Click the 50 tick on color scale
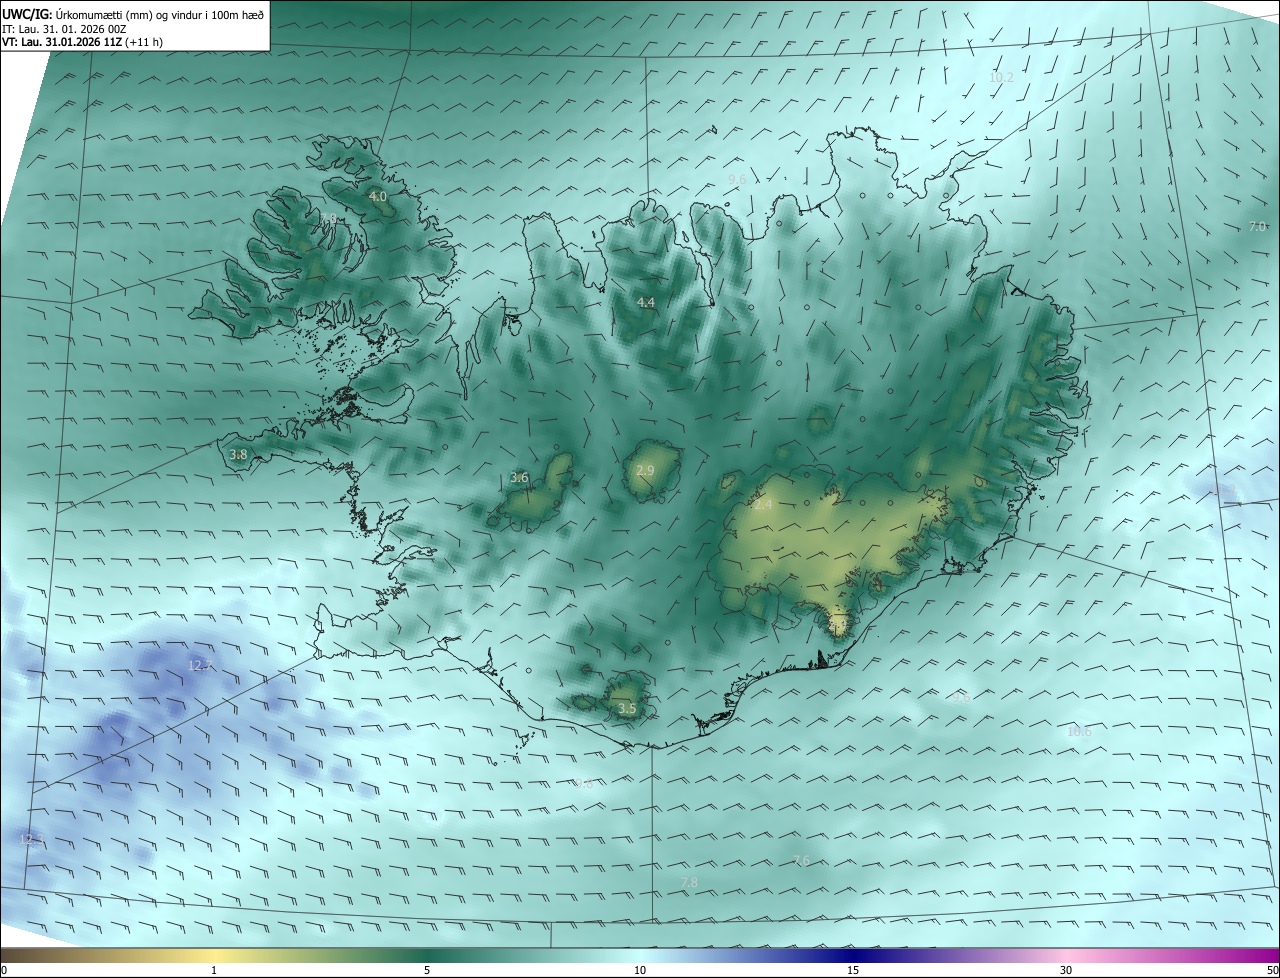The width and height of the screenshot is (1280, 978). 1273,970
